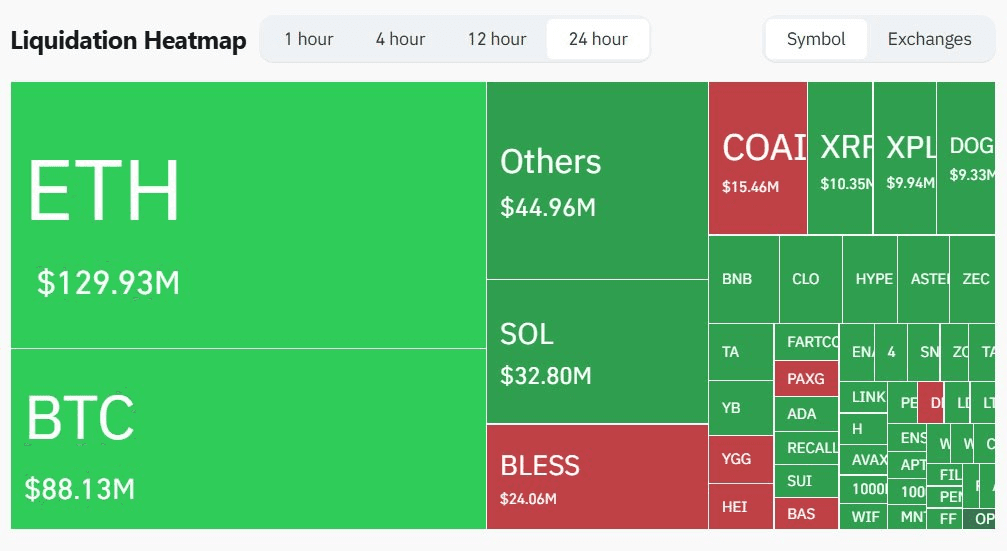Click the Liquidation Heatmap heading
1007x551 pixels.
[x=128, y=41]
